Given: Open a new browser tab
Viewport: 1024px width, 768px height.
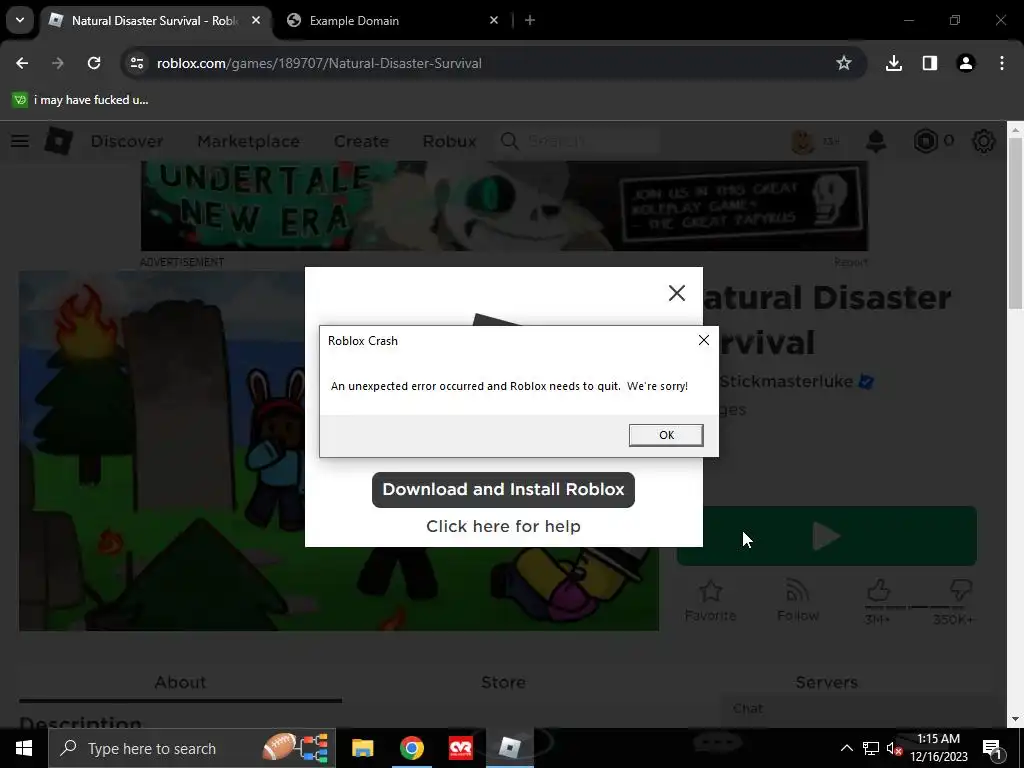Looking at the screenshot, I should [x=530, y=20].
